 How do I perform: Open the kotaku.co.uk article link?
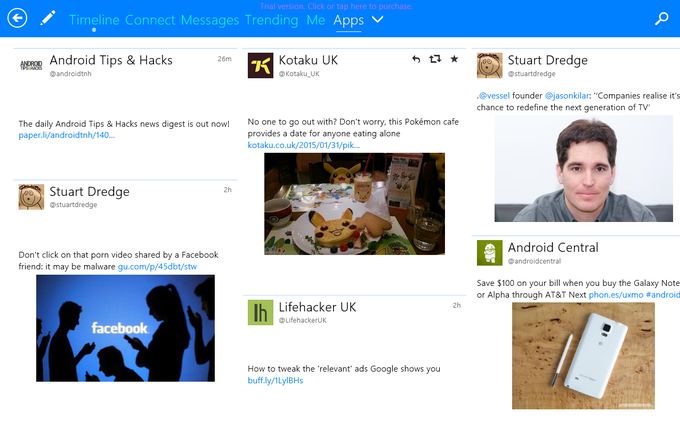(x=304, y=145)
